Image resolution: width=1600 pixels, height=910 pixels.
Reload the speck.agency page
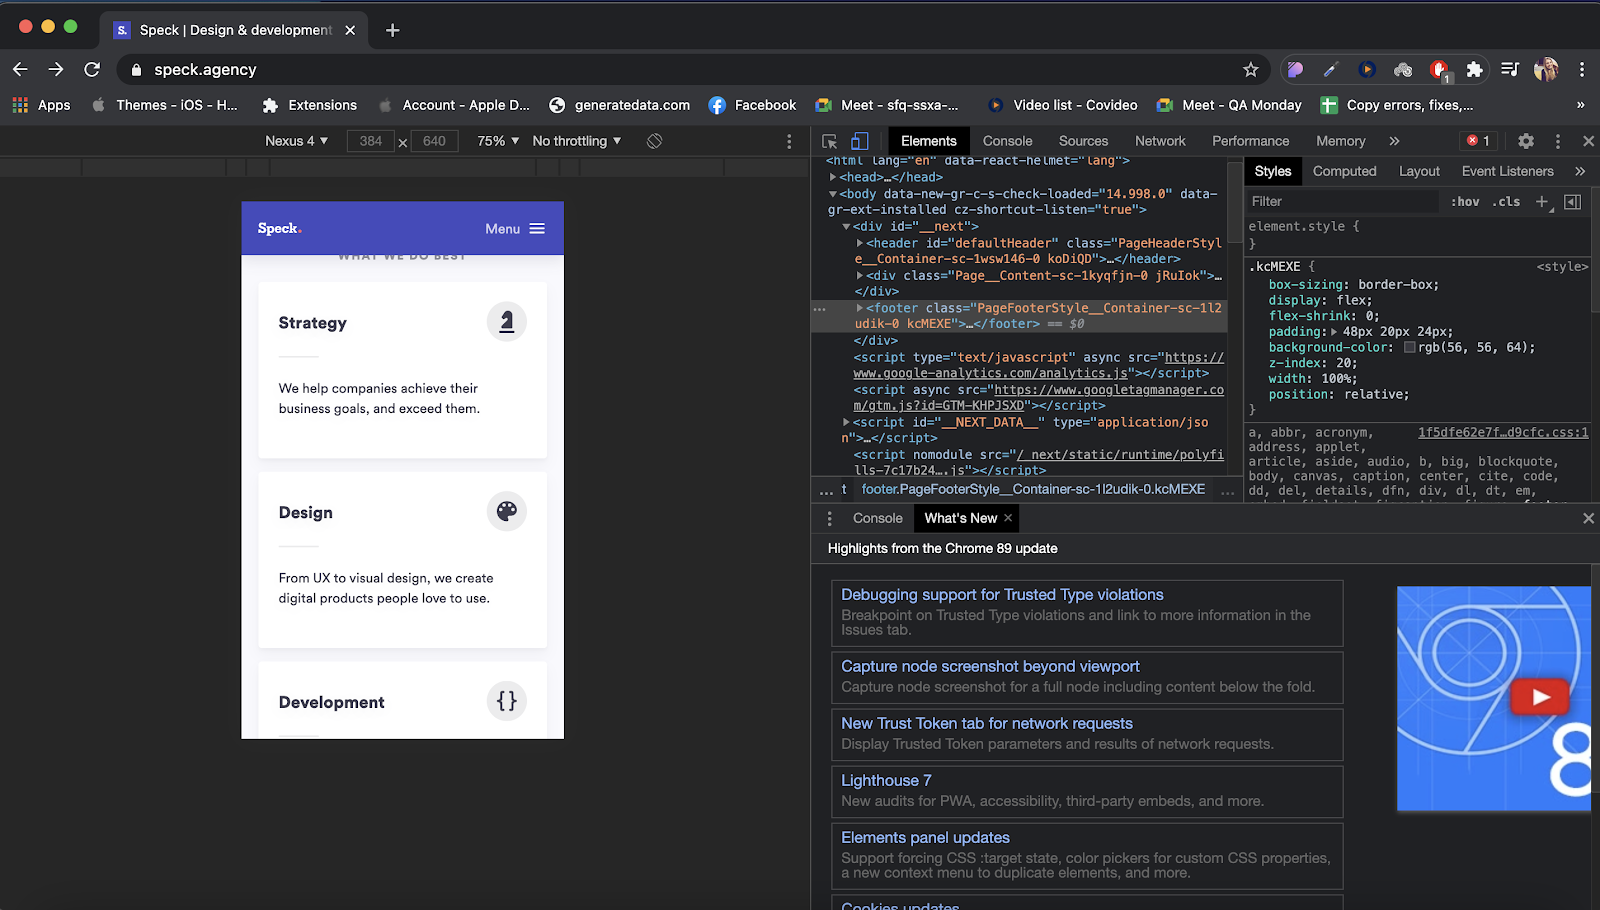(92, 69)
